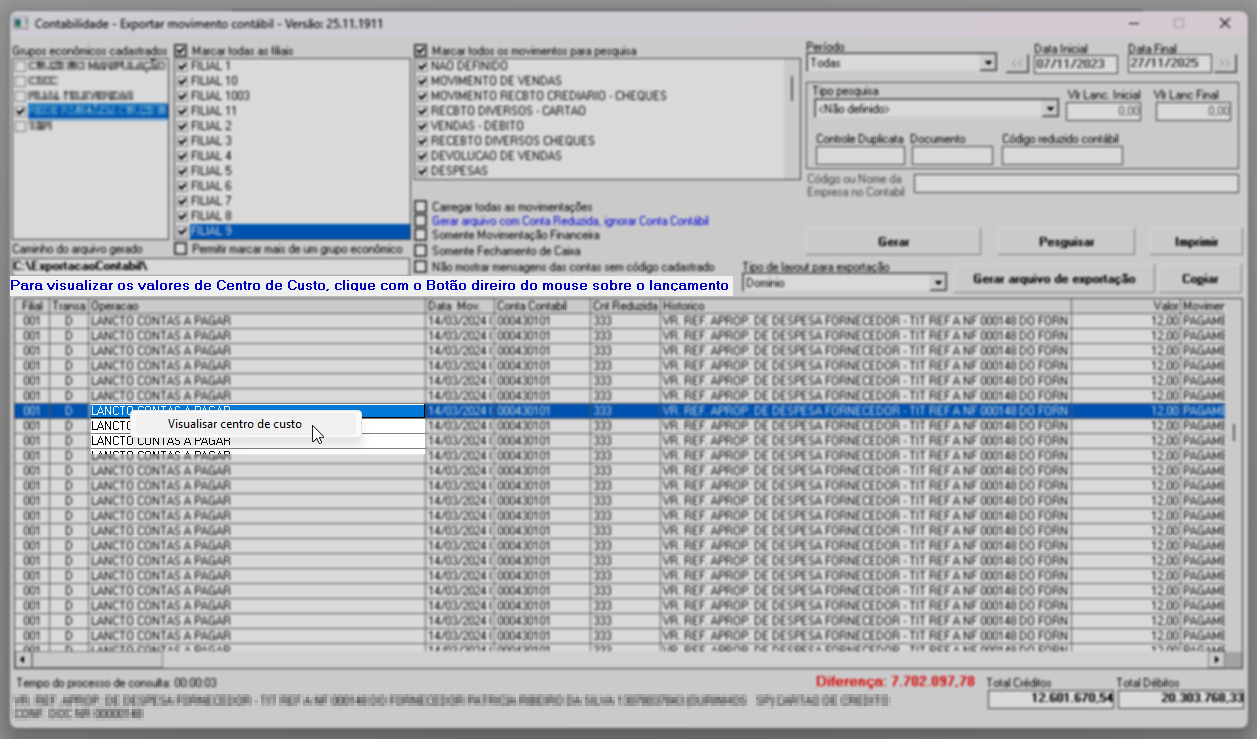Check 'Carregar todas as movimentações' box
This screenshot has height=739, width=1257.
click(421, 206)
